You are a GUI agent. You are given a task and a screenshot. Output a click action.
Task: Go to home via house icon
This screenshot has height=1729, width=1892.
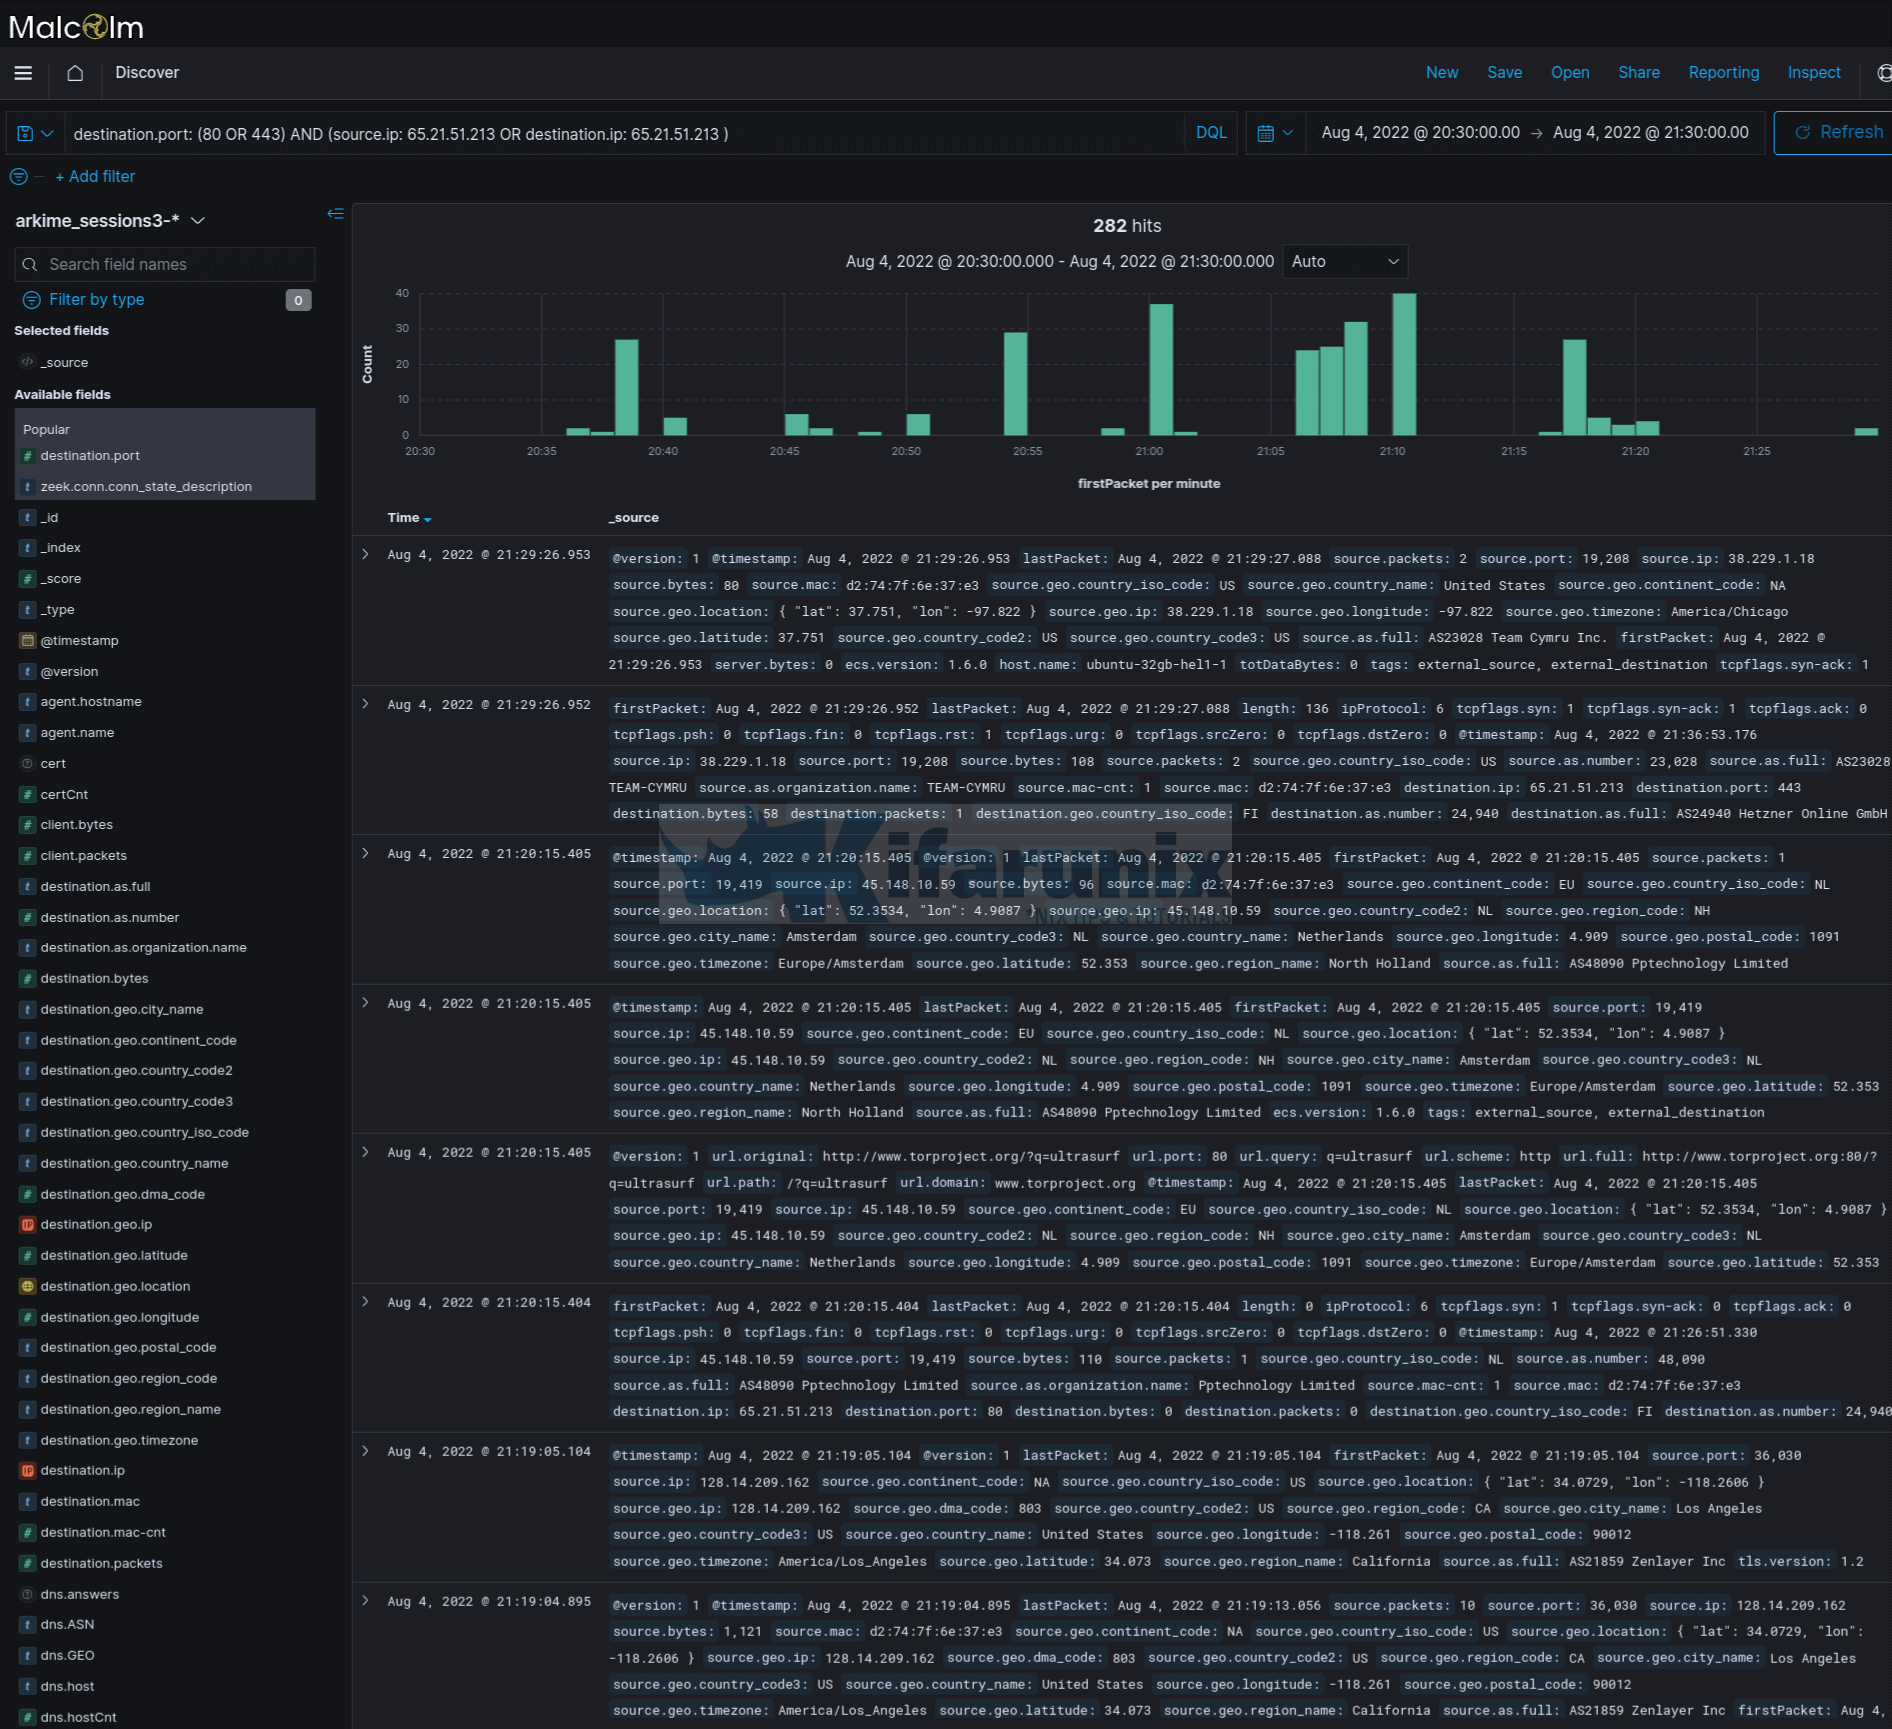[x=75, y=73]
